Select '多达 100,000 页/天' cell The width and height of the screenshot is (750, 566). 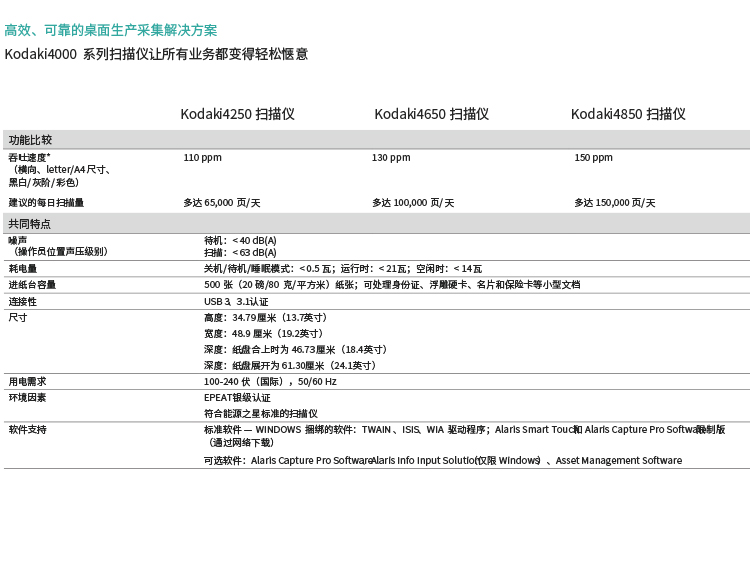(413, 202)
